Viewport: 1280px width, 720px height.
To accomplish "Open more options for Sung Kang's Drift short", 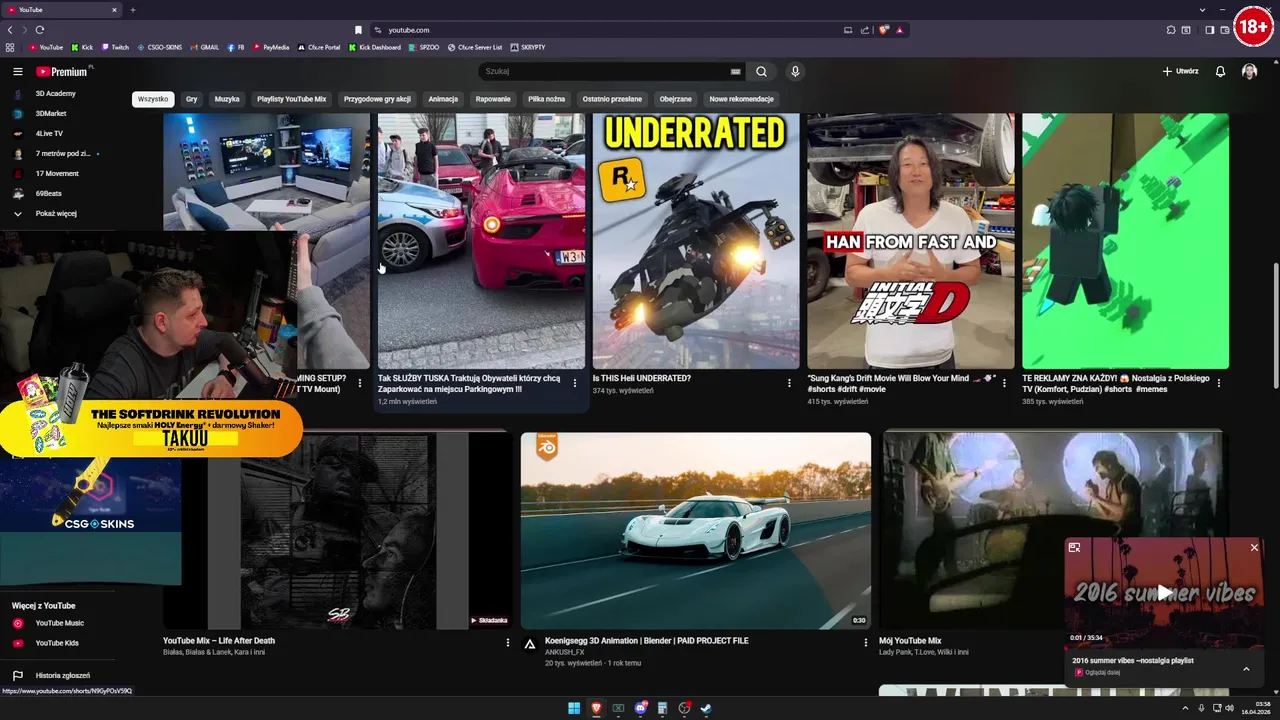I will (x=1004, y=383).
